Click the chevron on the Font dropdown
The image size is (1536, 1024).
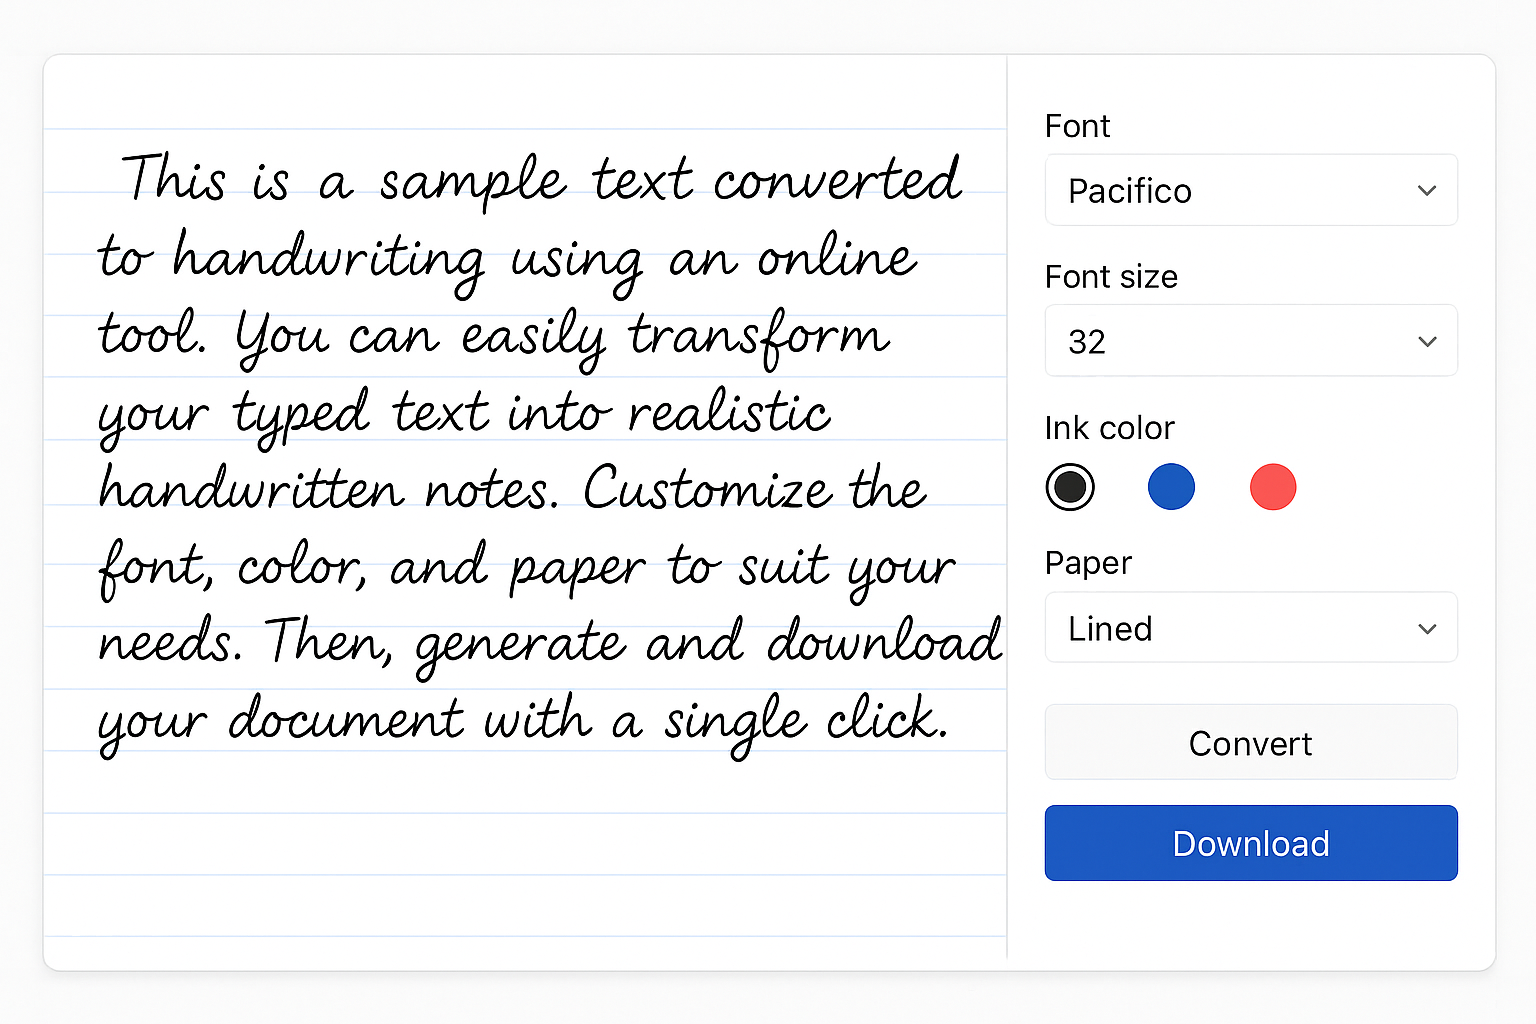(x=1427, y=190)
